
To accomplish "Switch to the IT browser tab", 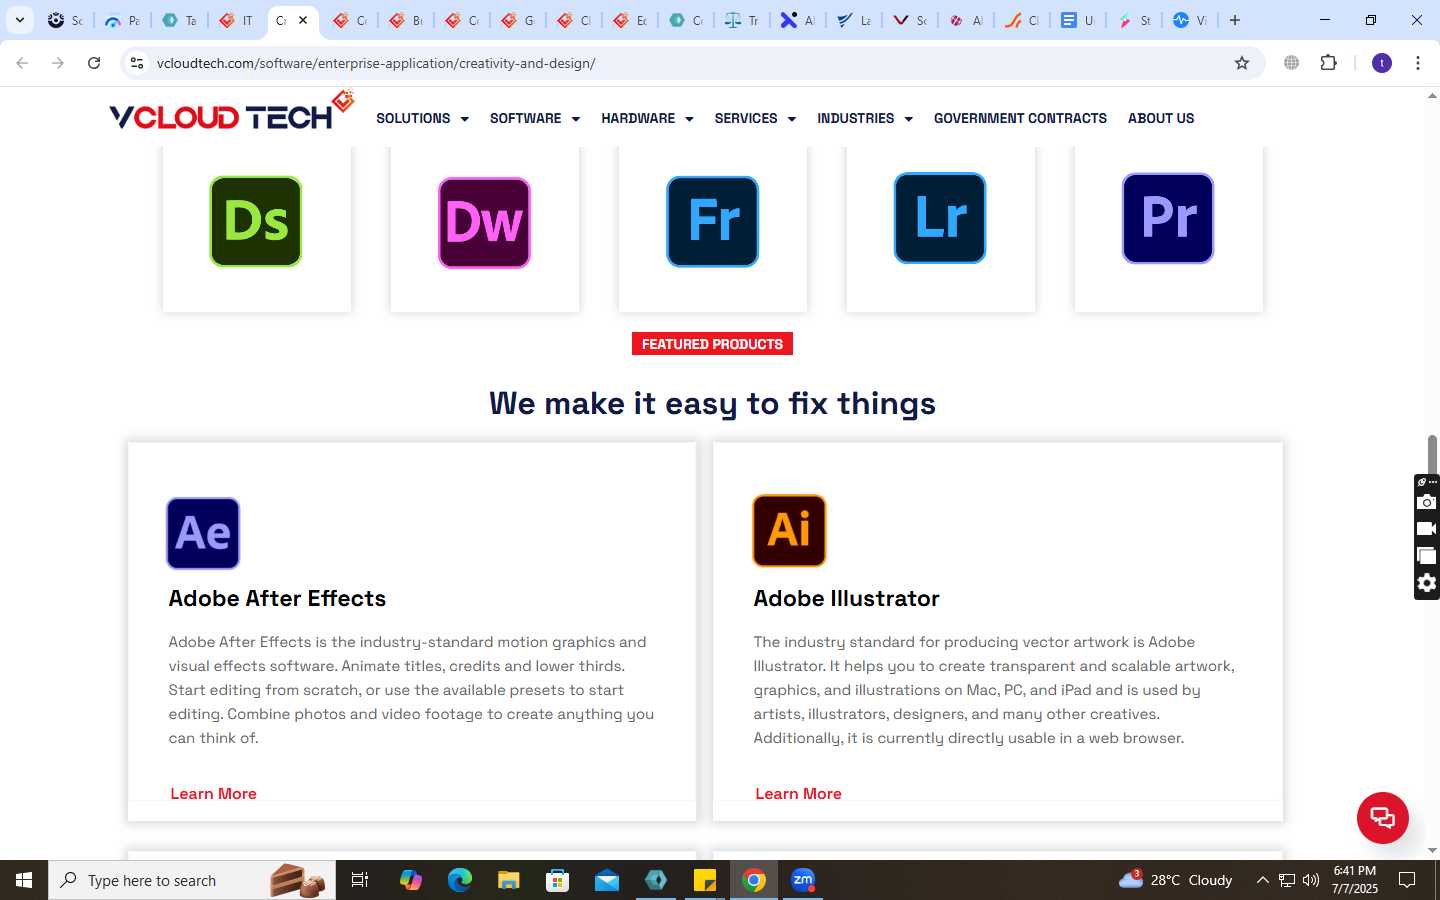I will point(236,20).
